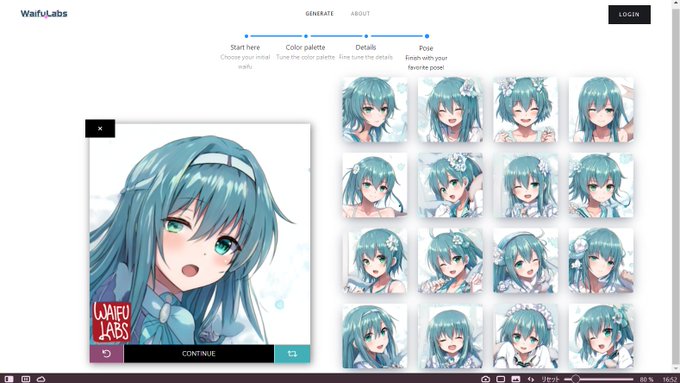Click the cloud sync icon at bottom left

(41, 379)
